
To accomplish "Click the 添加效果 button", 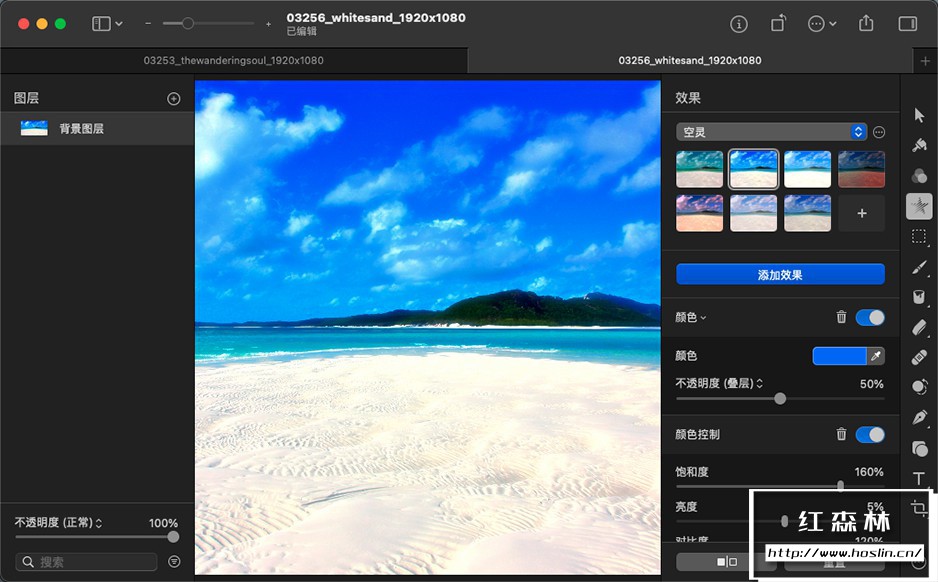I will pyautogui.click(x=780, y=273).
